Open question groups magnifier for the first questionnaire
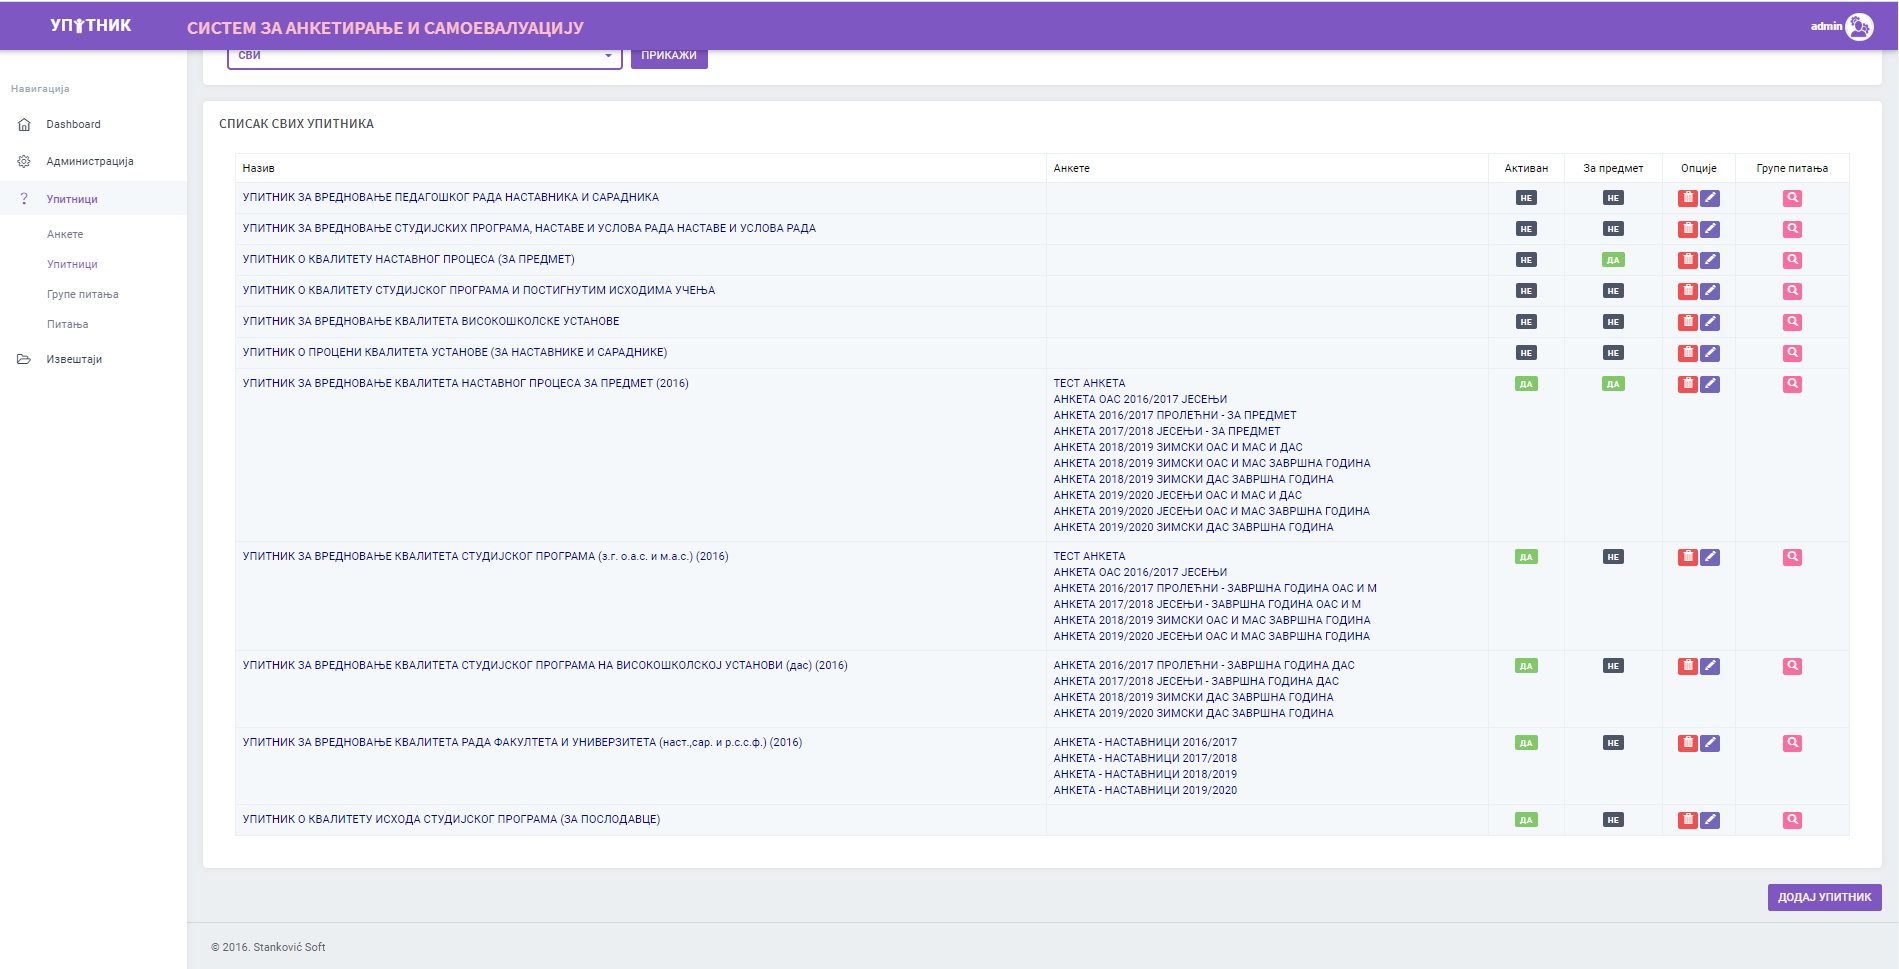The image size is (1899, 969). point(1792,198)
